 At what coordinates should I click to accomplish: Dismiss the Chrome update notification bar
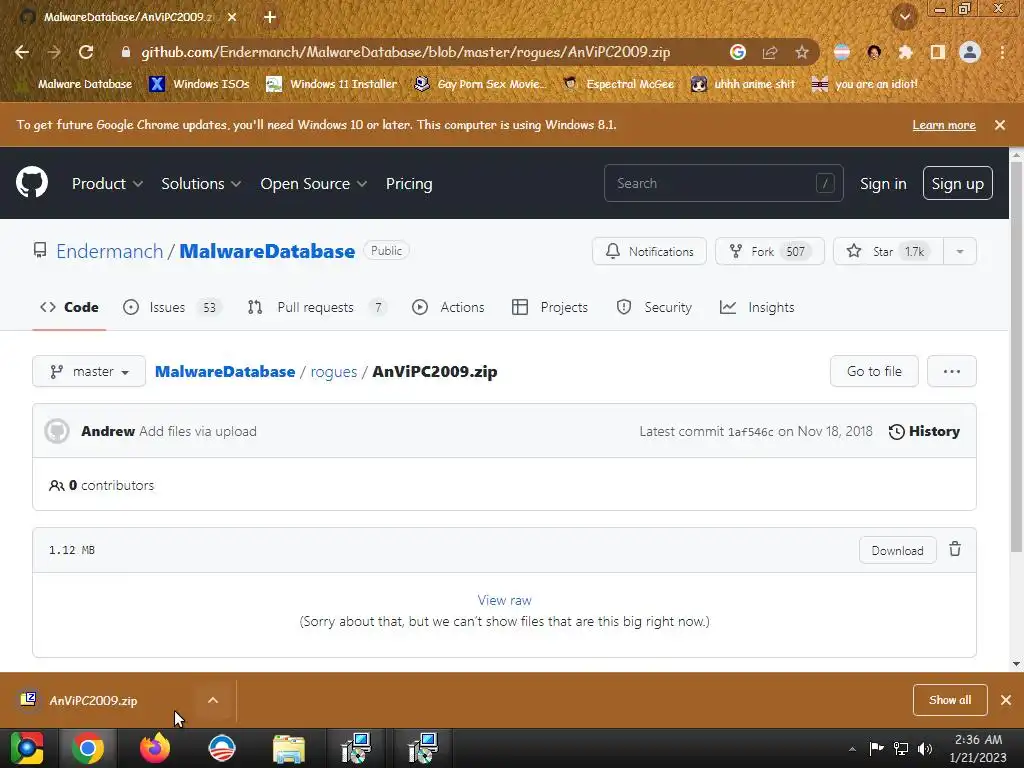pos(1000,125)
